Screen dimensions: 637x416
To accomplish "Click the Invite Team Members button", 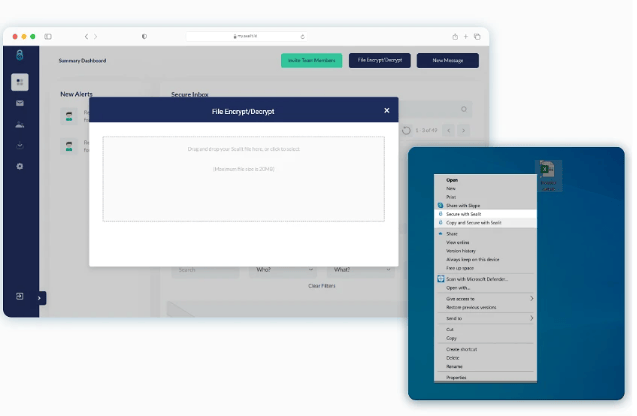I will click(x=312, y=60).
